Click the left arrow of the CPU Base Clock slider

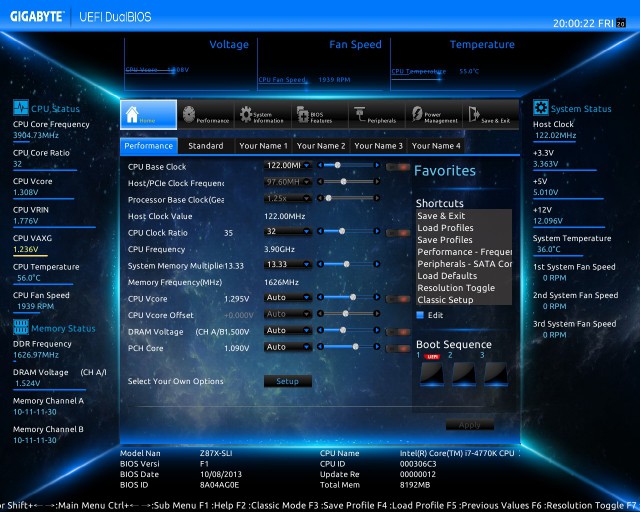320,165
